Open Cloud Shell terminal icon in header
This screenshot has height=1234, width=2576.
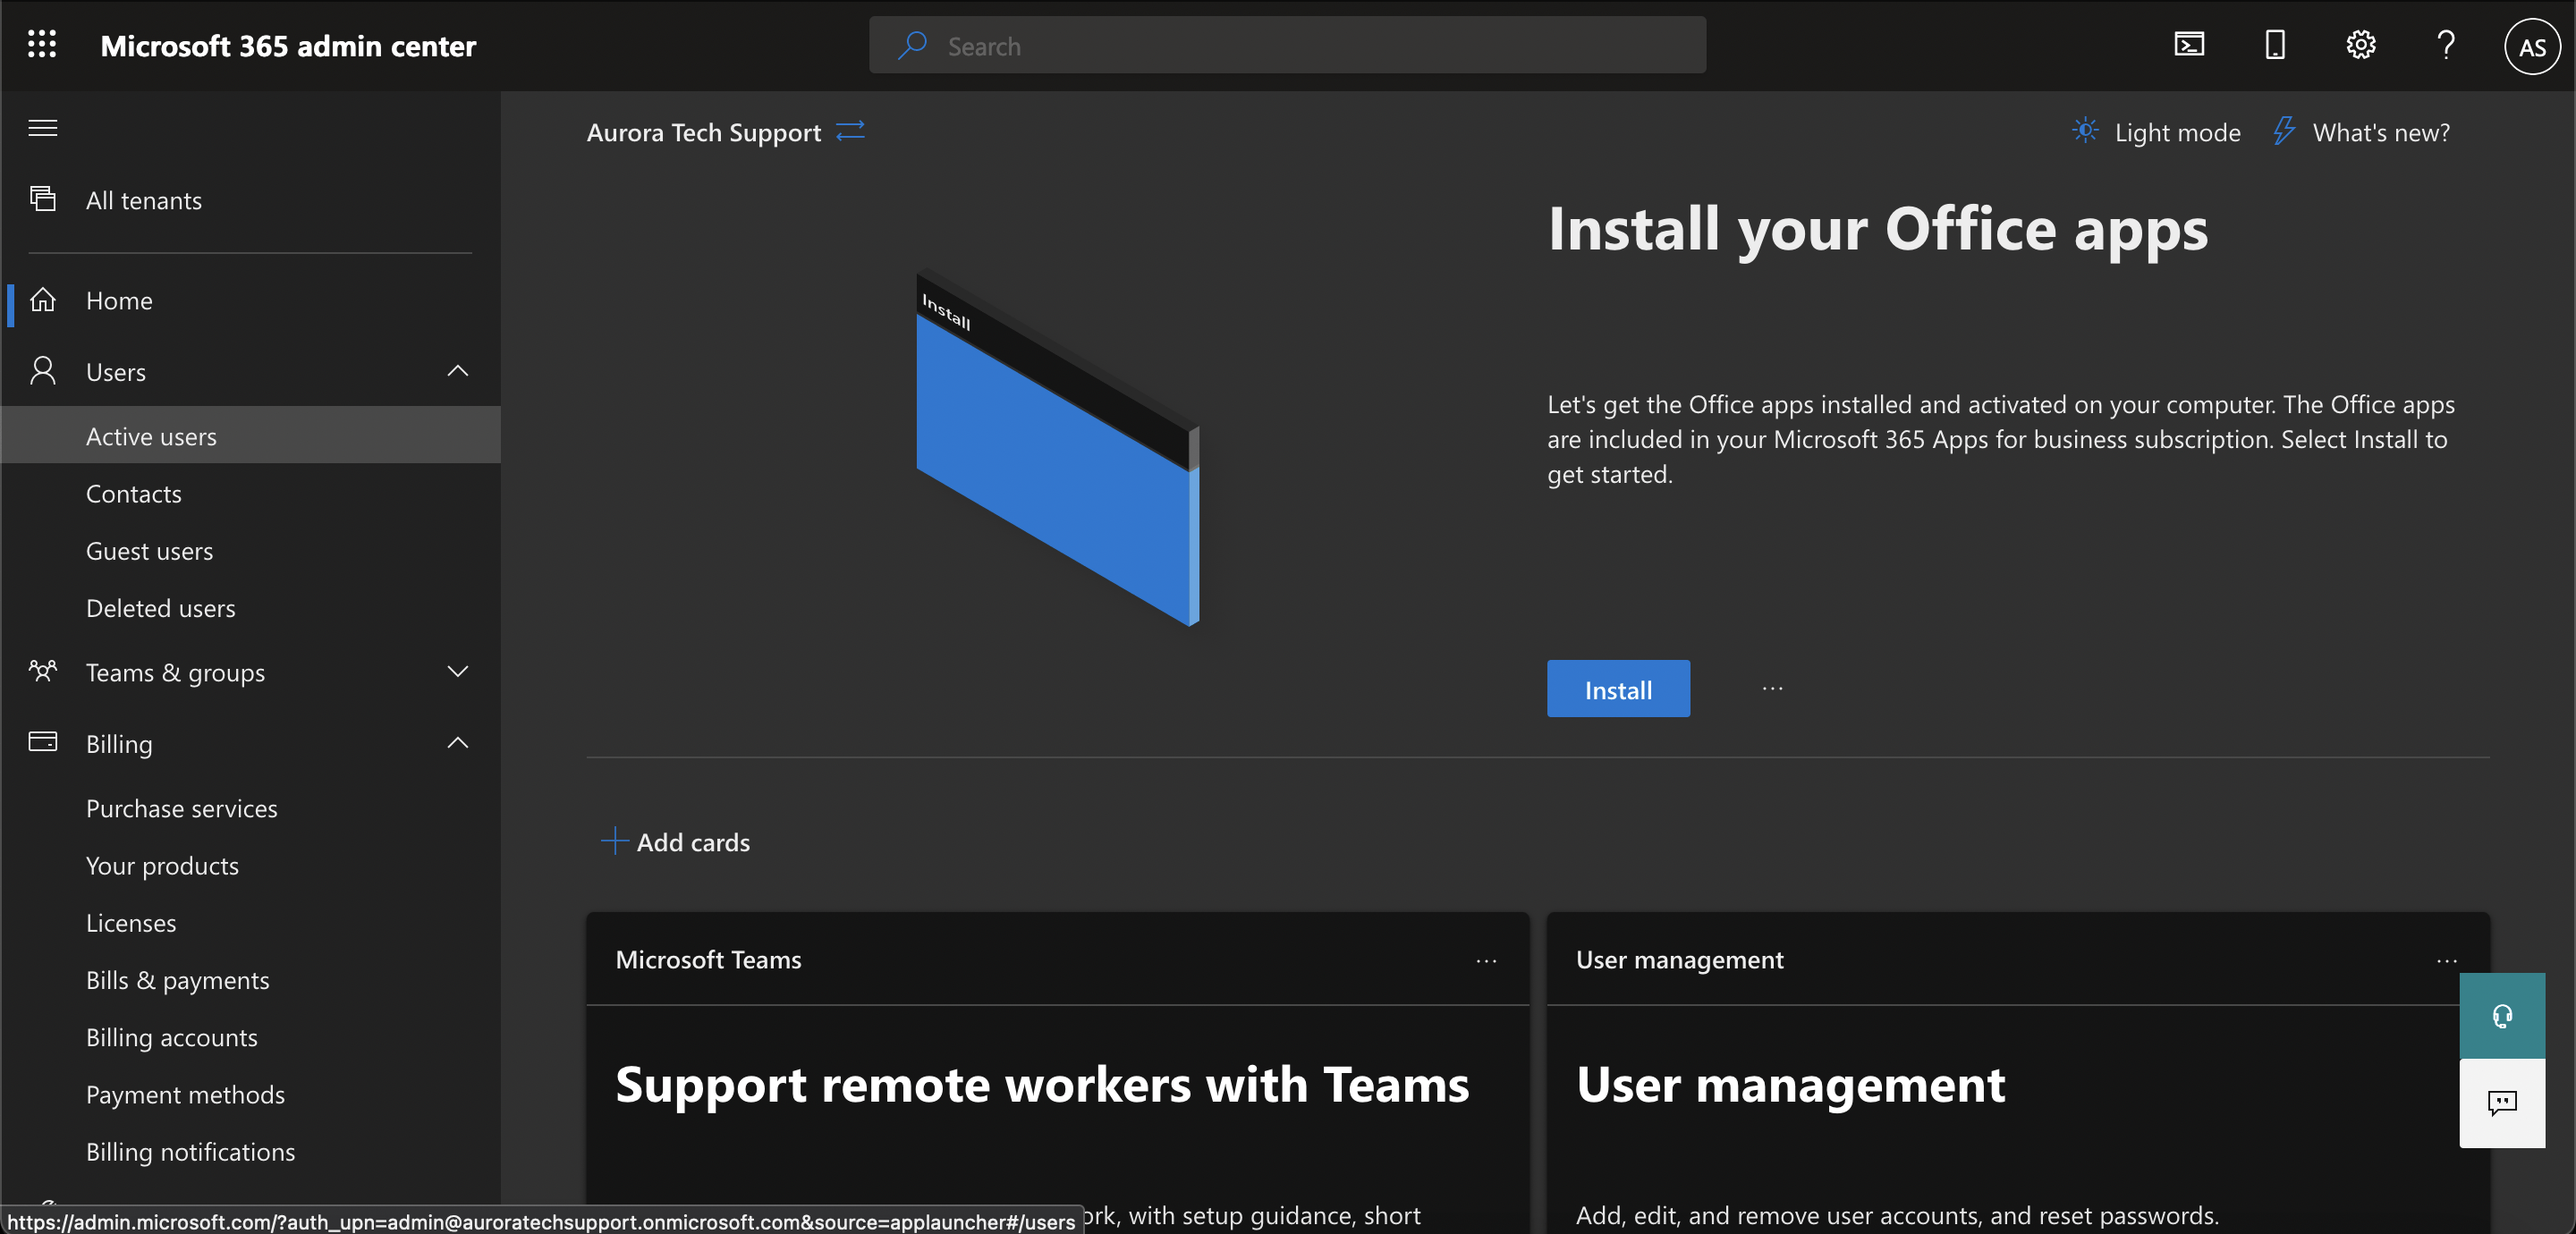(x=2189, y=45)
